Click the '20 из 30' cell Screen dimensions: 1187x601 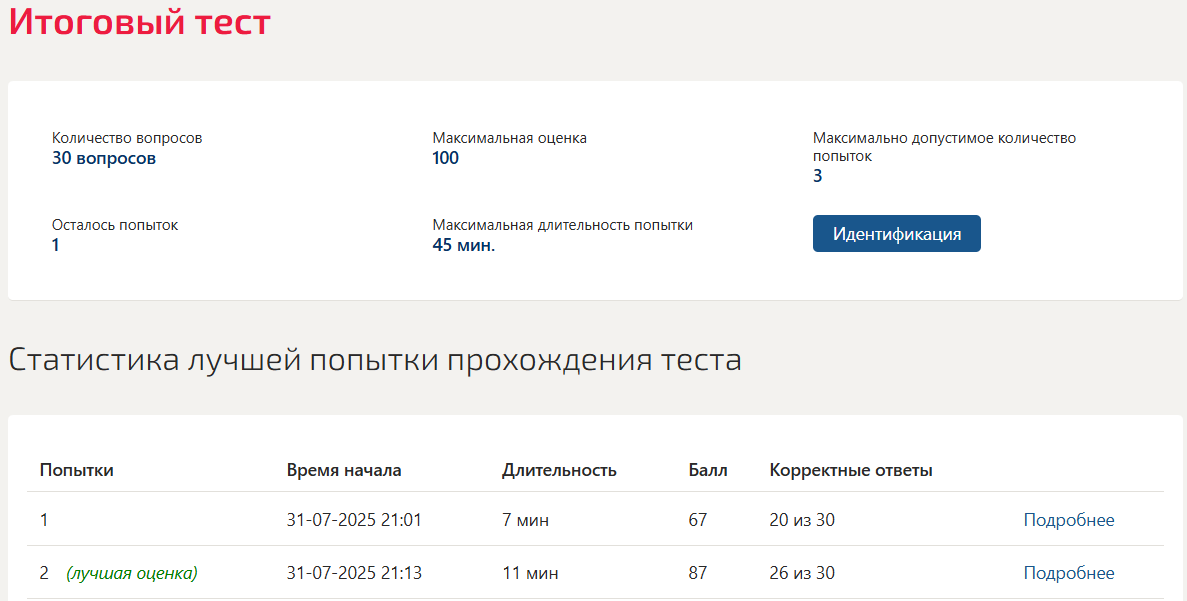tap(802, 520)
